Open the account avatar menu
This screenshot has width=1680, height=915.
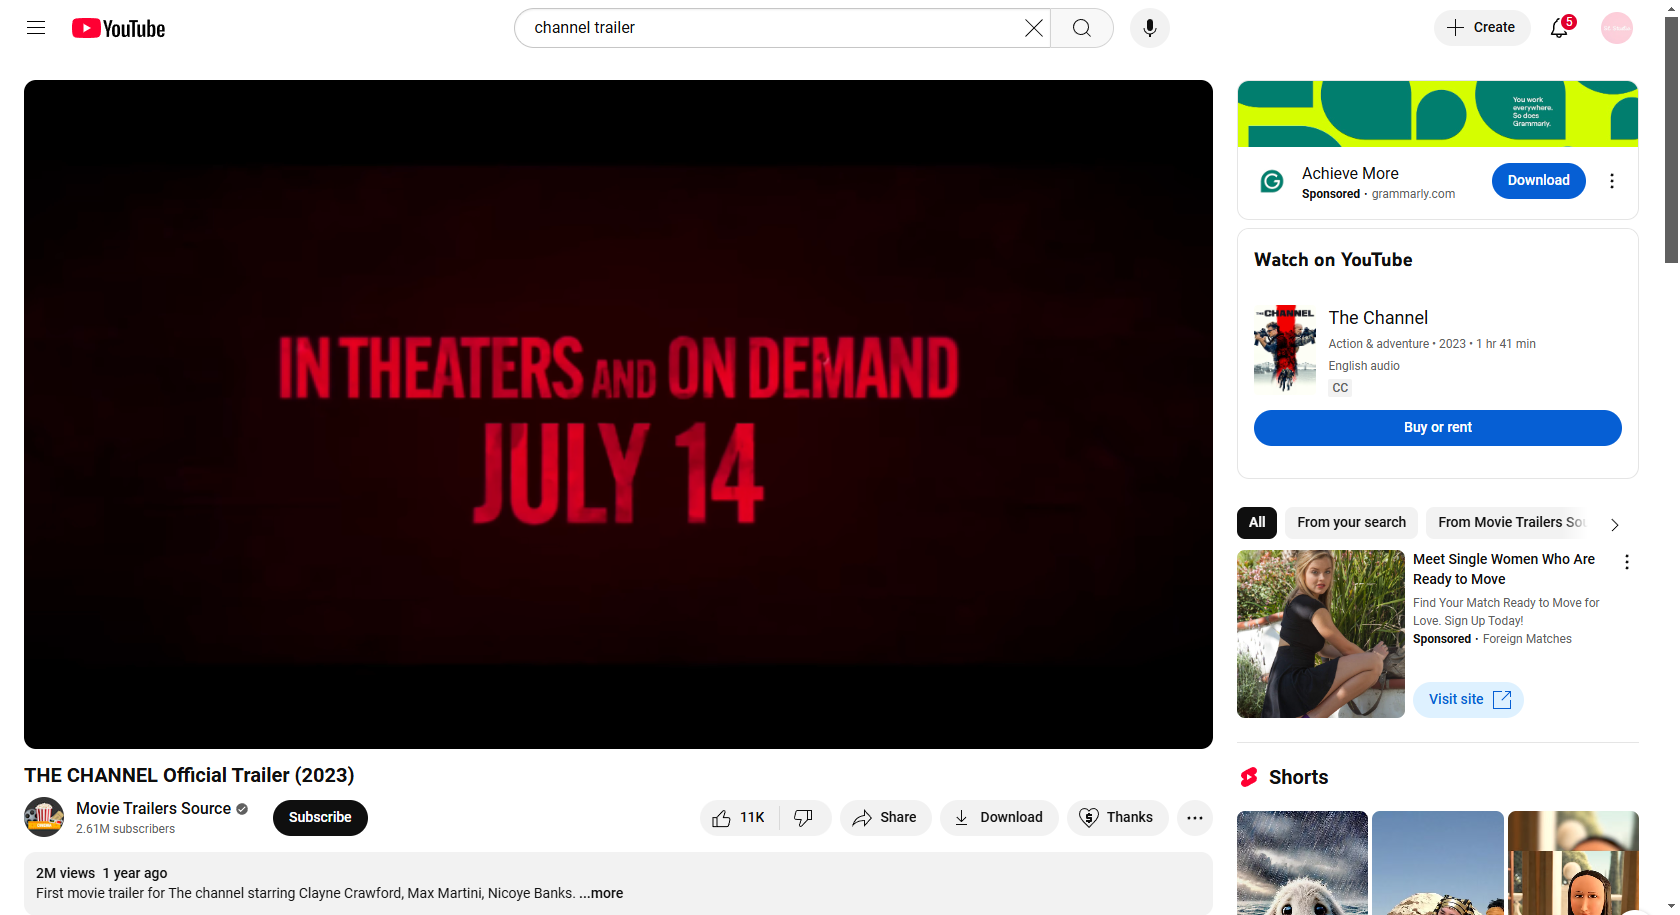pyautogui.click(x=1617, y=28)
